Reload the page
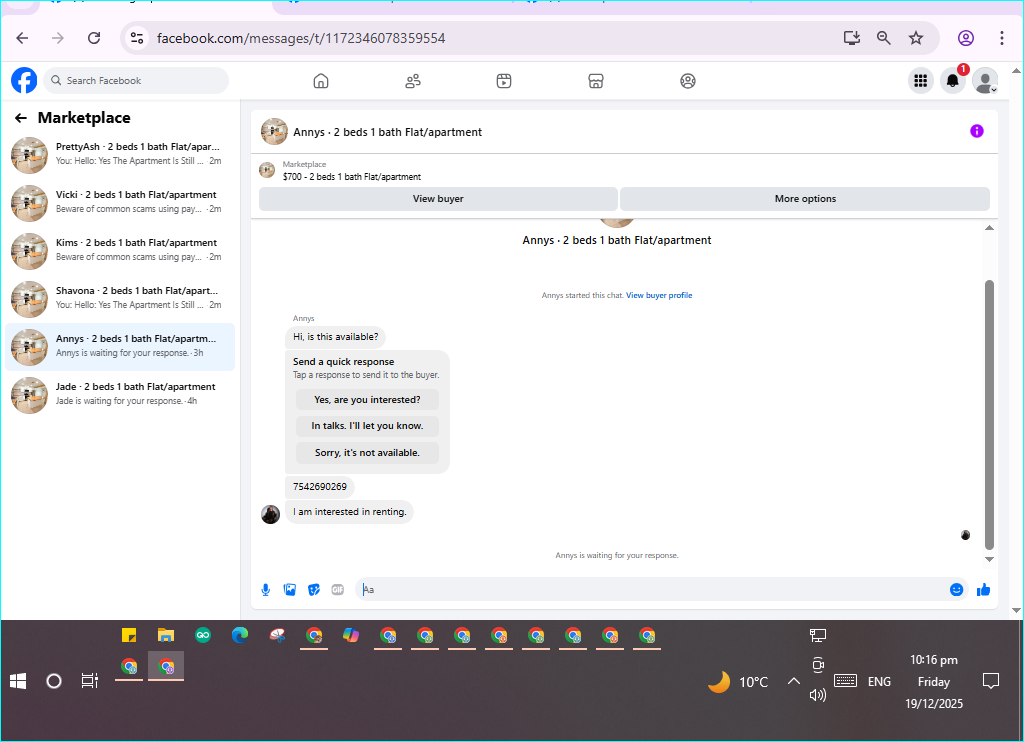Viewport: 1024px width, 742px height. 94,38
